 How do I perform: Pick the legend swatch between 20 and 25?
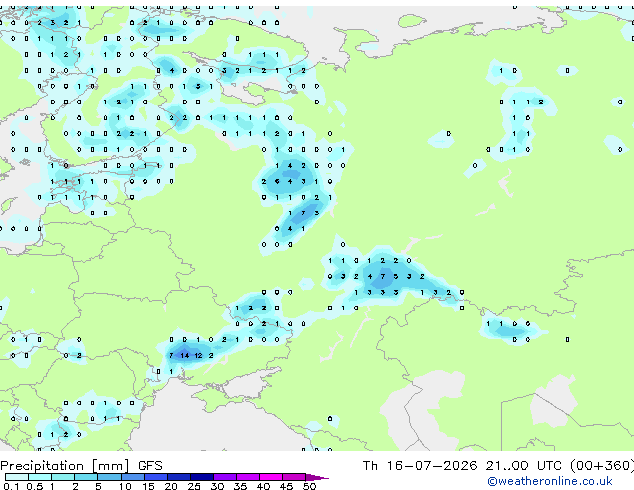tap(179, 477)
